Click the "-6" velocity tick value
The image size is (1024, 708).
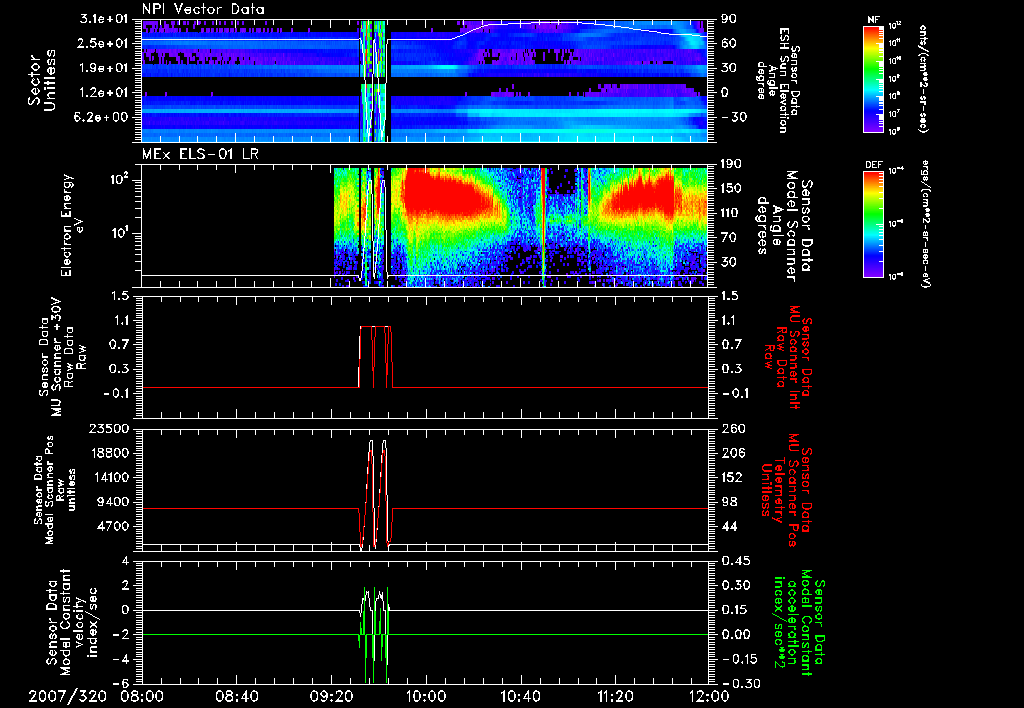[x=121, y=683]
